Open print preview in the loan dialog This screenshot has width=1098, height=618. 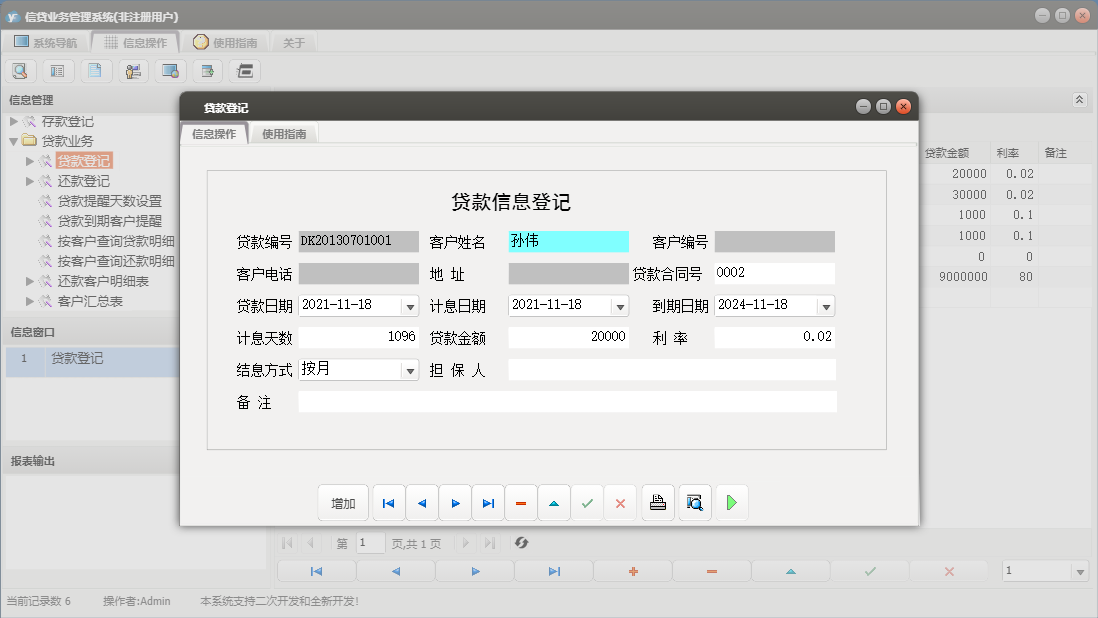(694, 503)
